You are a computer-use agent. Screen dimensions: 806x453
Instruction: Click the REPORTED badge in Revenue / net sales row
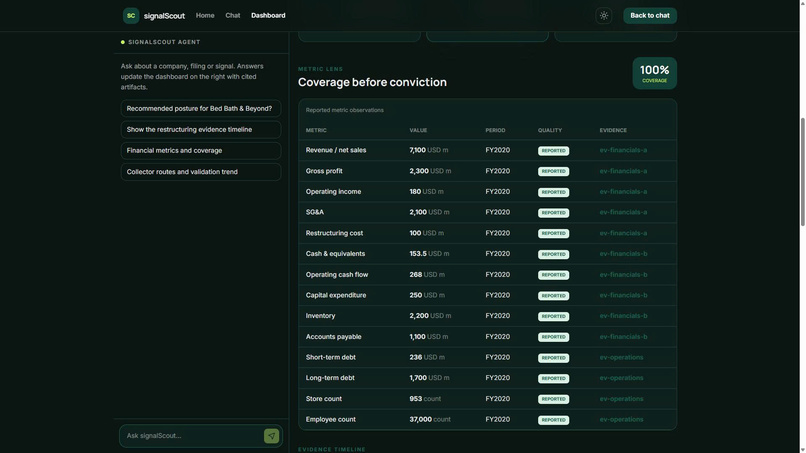coord(553,151)
